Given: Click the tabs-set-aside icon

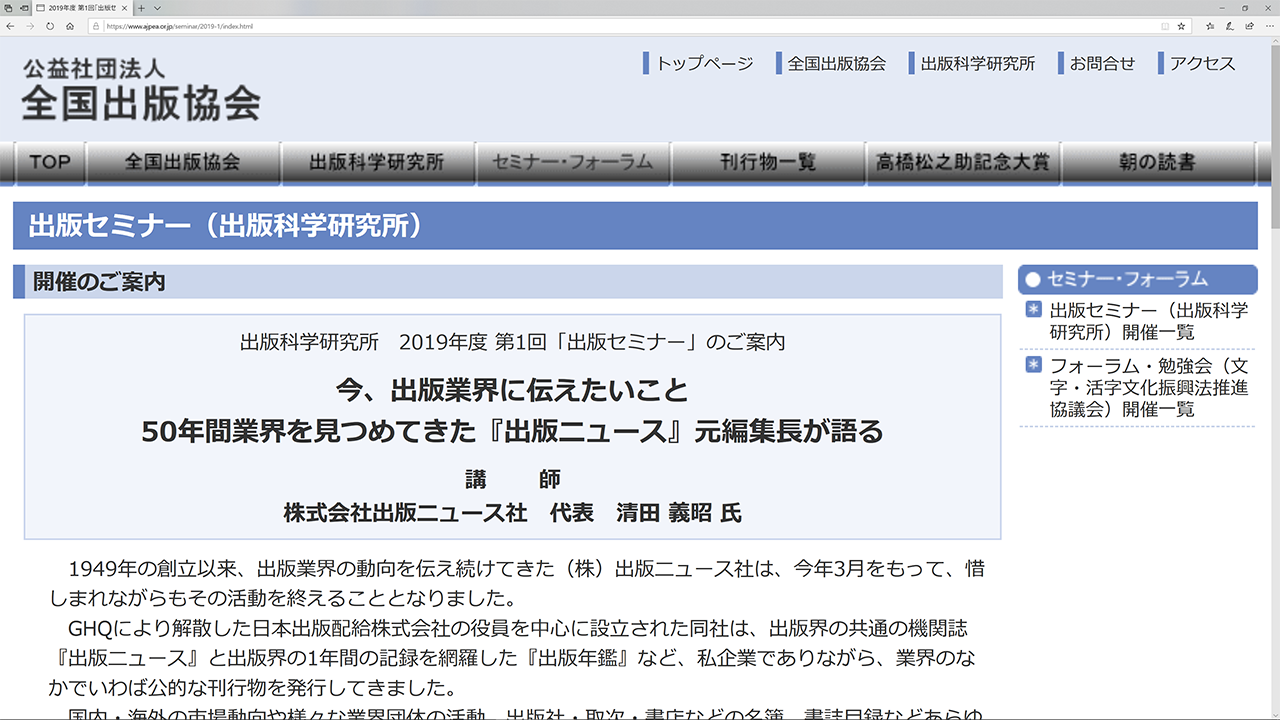Looking at the screenshot, I should tap(8, 8).
